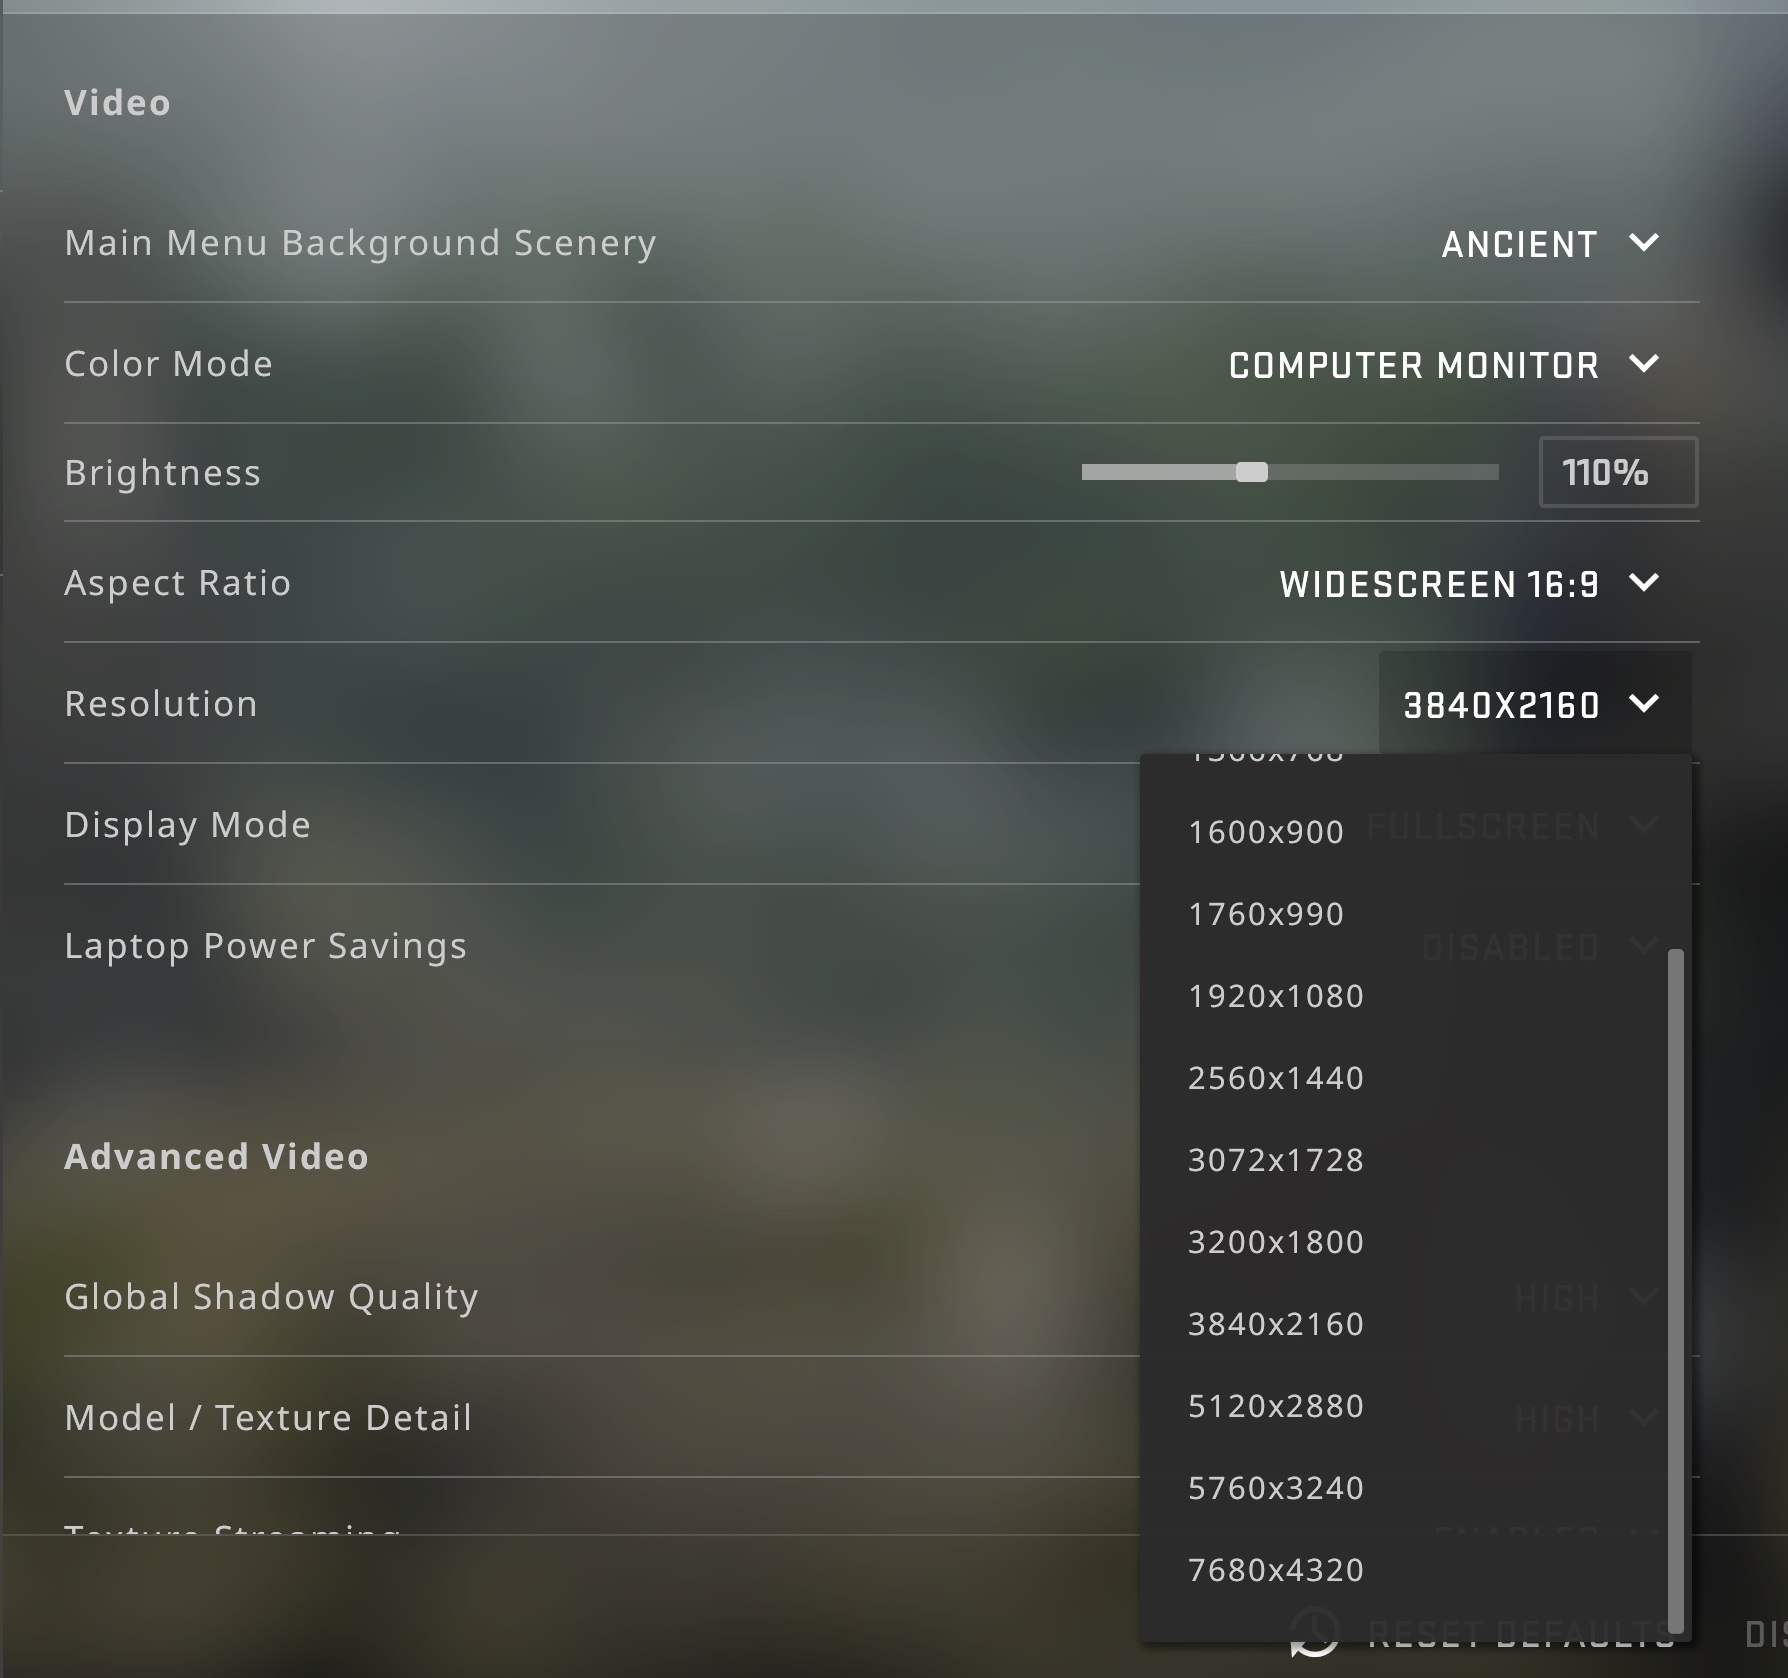Open the Color Mode dropdown showing COMPUTER MONITOR
The height and width of the screenshot is (1678, 1788).
click(x=1443, y=365)
